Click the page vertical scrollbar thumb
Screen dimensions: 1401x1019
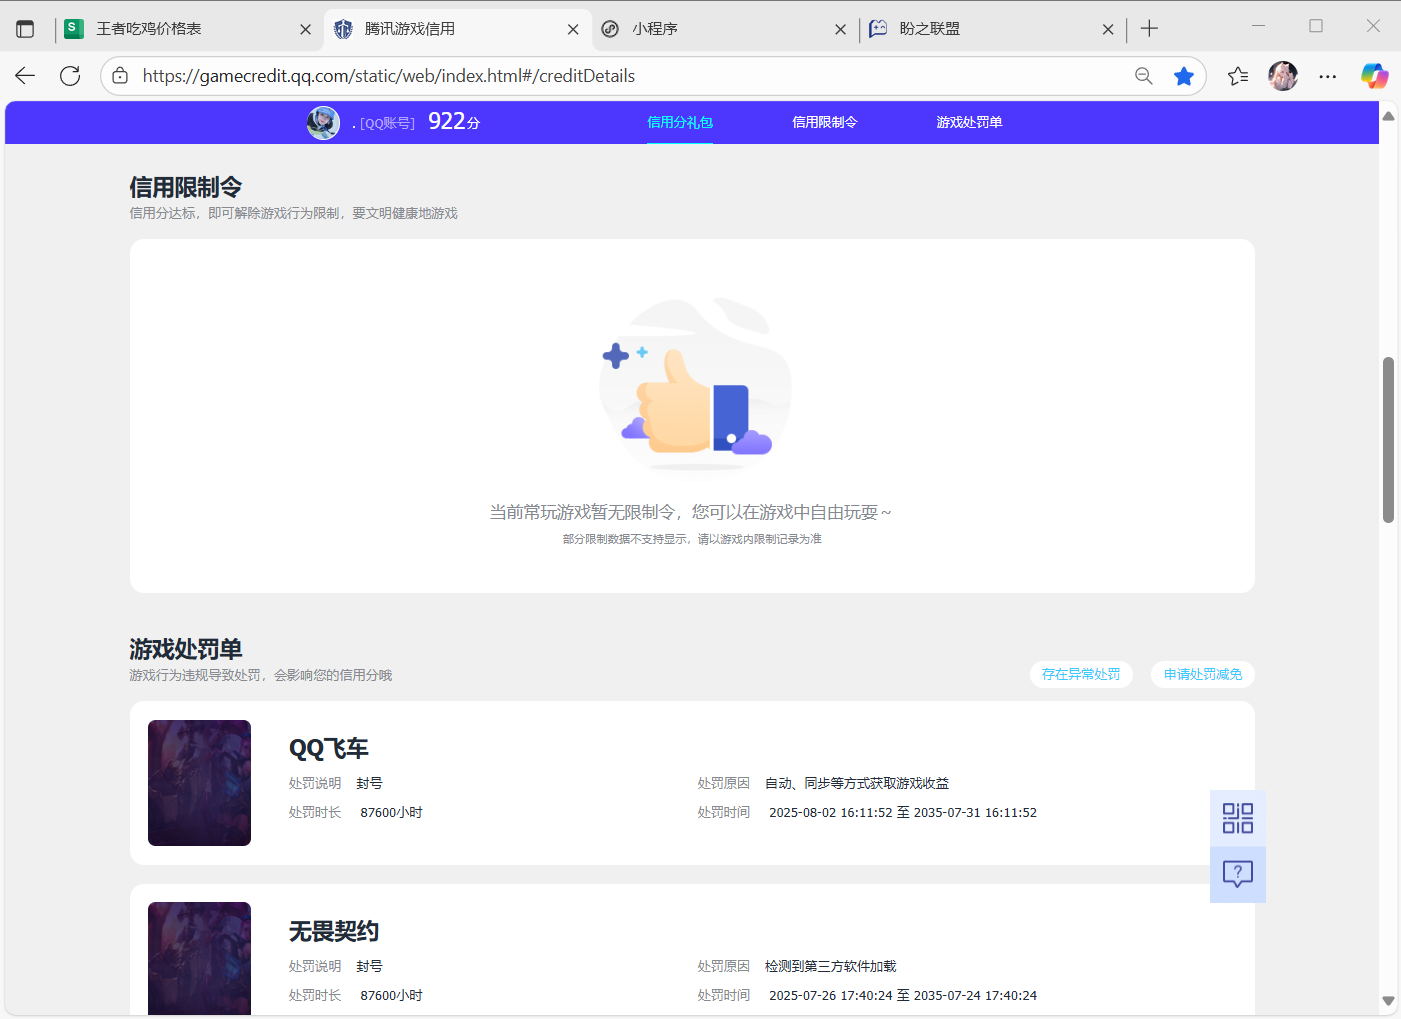pos(1388,440)
